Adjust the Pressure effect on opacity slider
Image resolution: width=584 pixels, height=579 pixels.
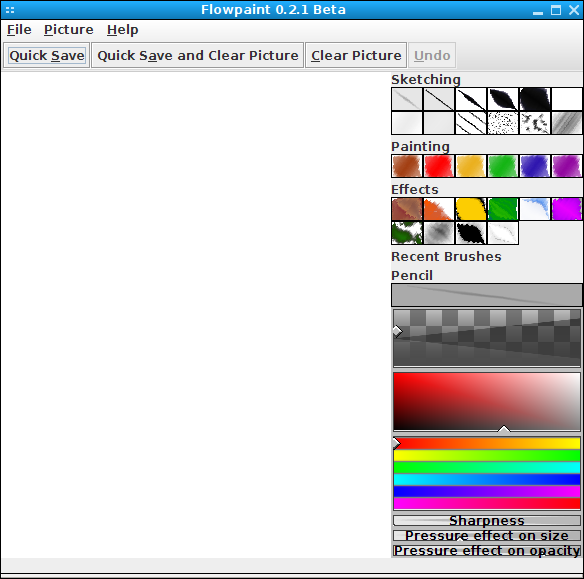tap(487, 550)
